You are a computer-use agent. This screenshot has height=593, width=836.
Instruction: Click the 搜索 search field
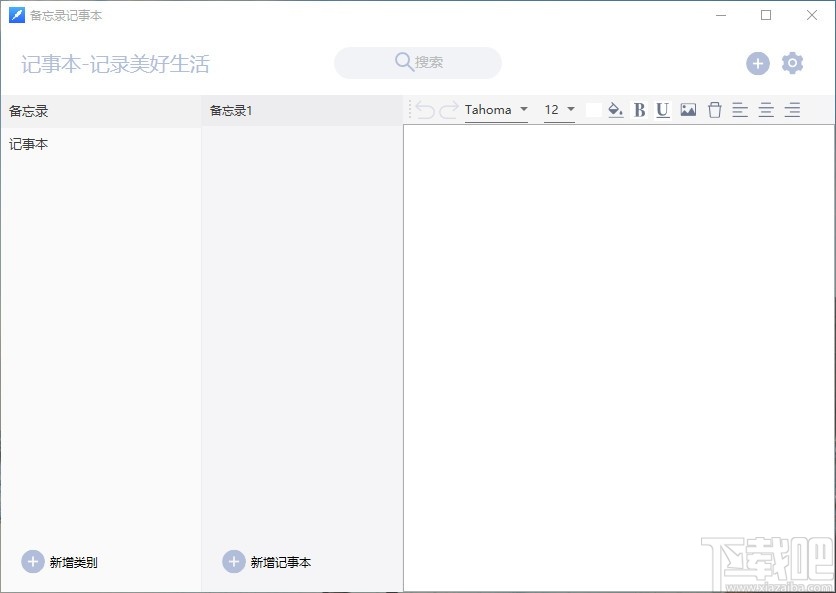click(x=418, y=62)
